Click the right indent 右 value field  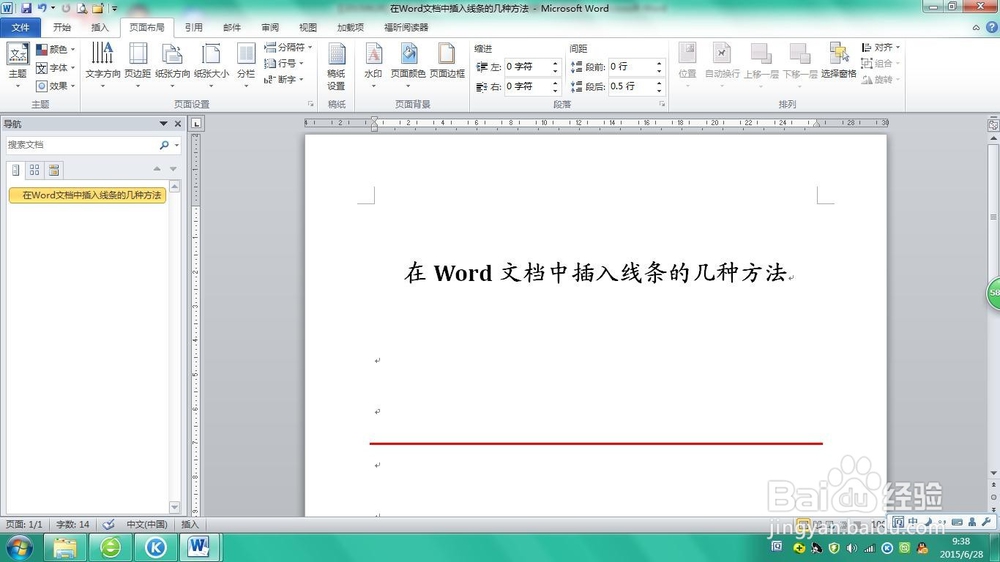pos(527,86)
